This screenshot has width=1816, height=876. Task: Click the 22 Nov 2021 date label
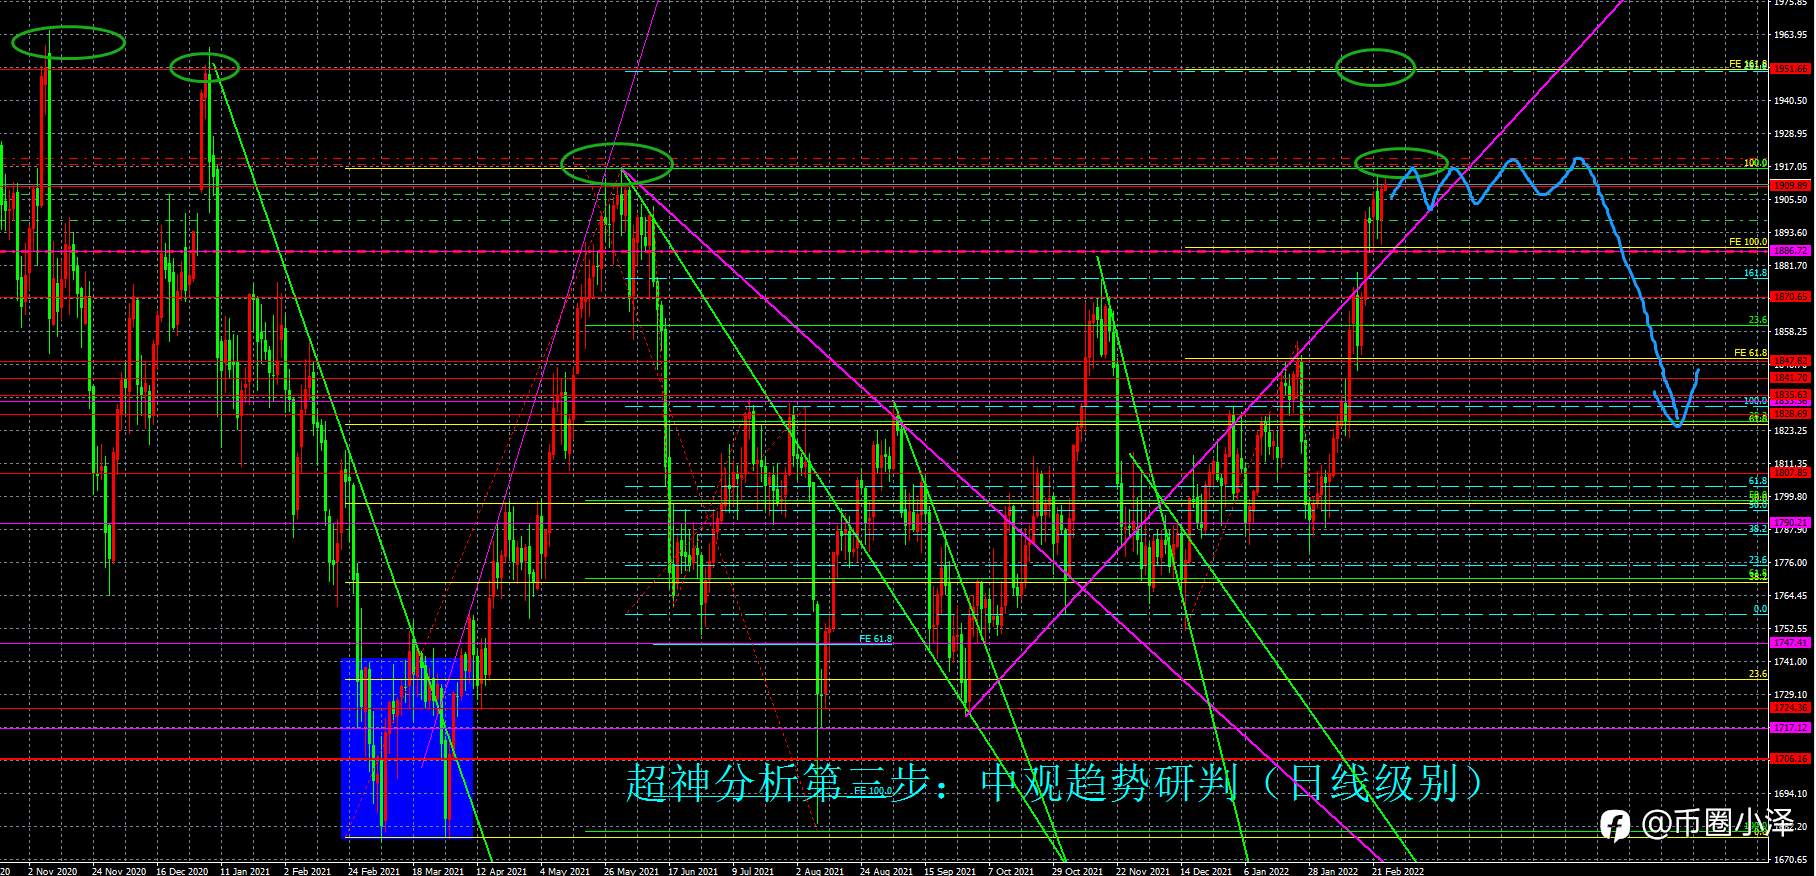[x=1141, y=871]
